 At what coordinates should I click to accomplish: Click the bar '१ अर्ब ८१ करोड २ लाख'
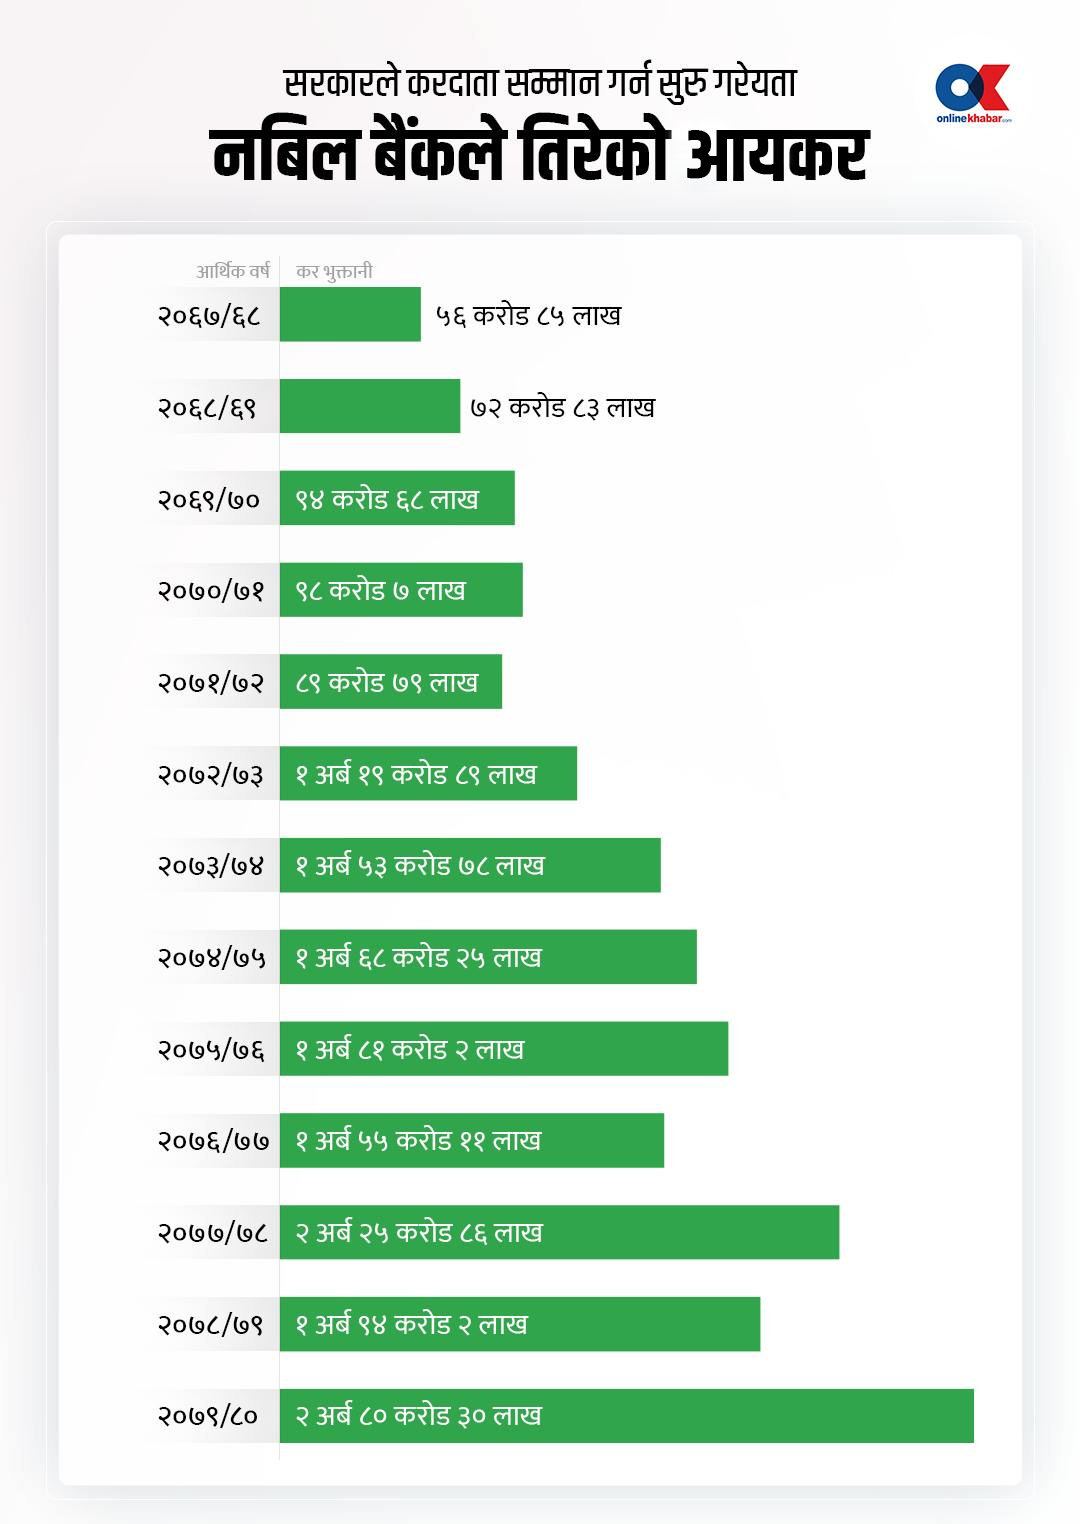coord(504,1049)
